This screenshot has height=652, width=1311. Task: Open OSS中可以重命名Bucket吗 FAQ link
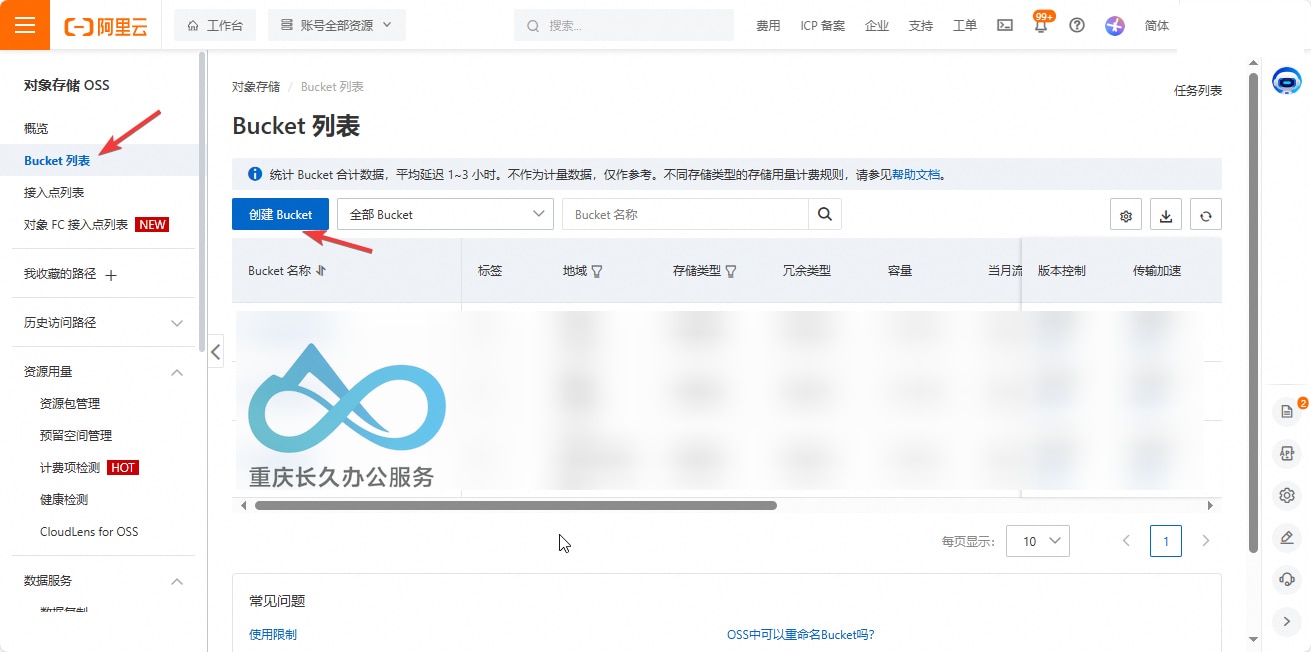tap(800, 635)
